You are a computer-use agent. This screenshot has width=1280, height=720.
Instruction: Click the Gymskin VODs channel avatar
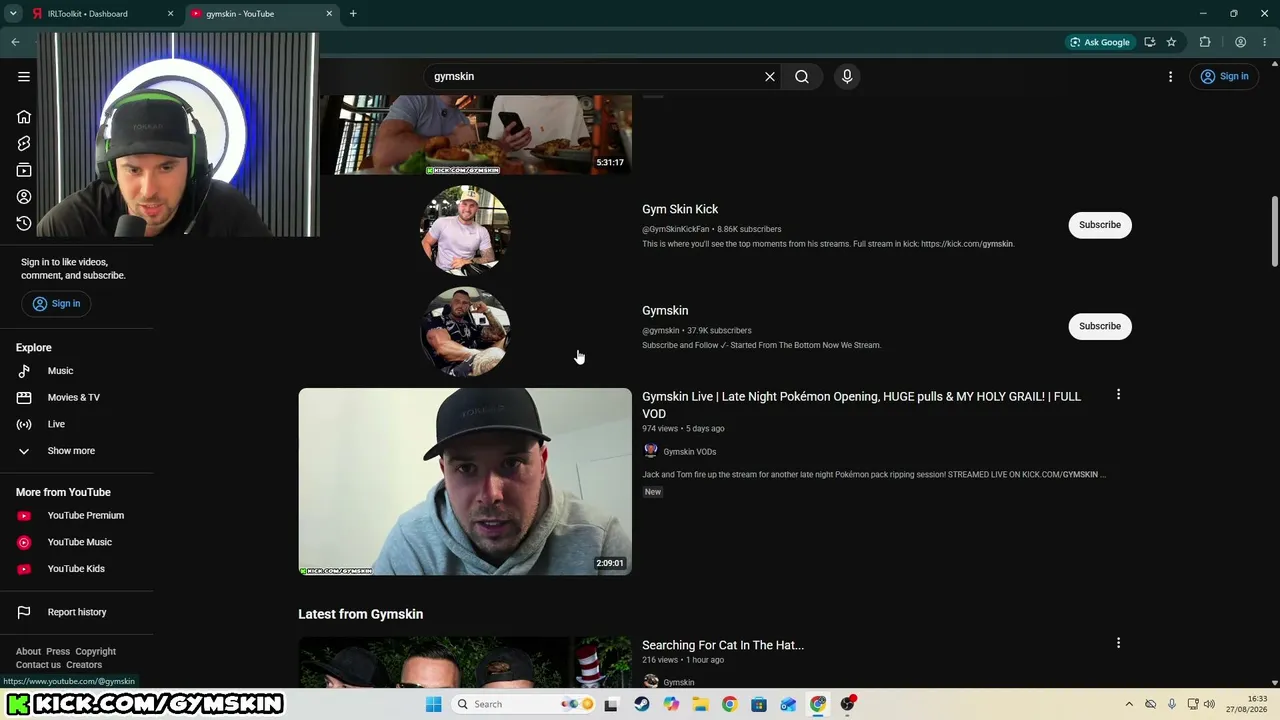coord(651,451)
